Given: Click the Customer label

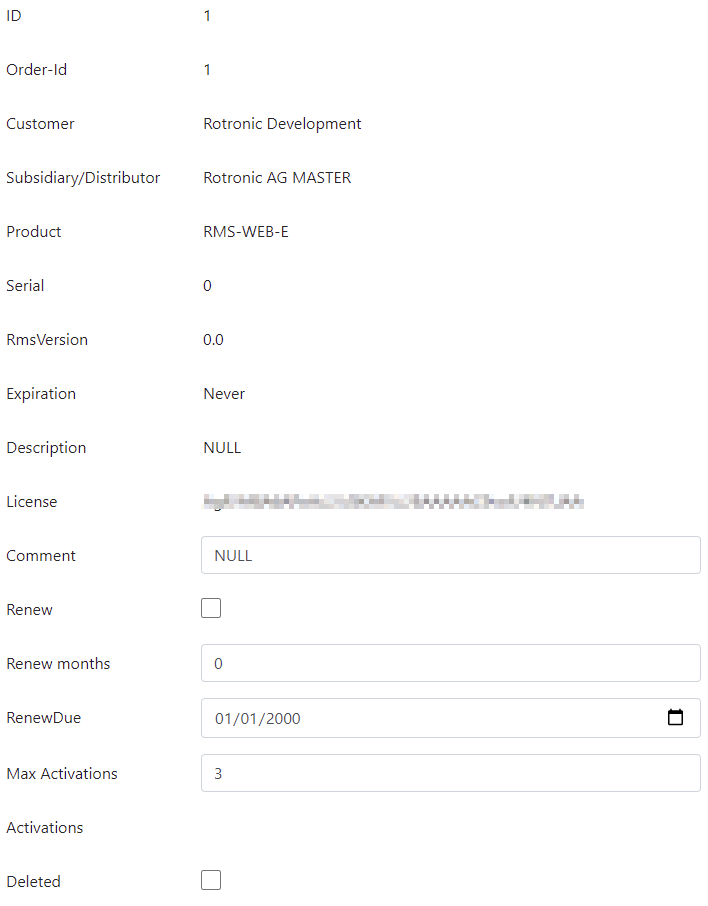Looking at the screenshot, I should tap(40, 124).
